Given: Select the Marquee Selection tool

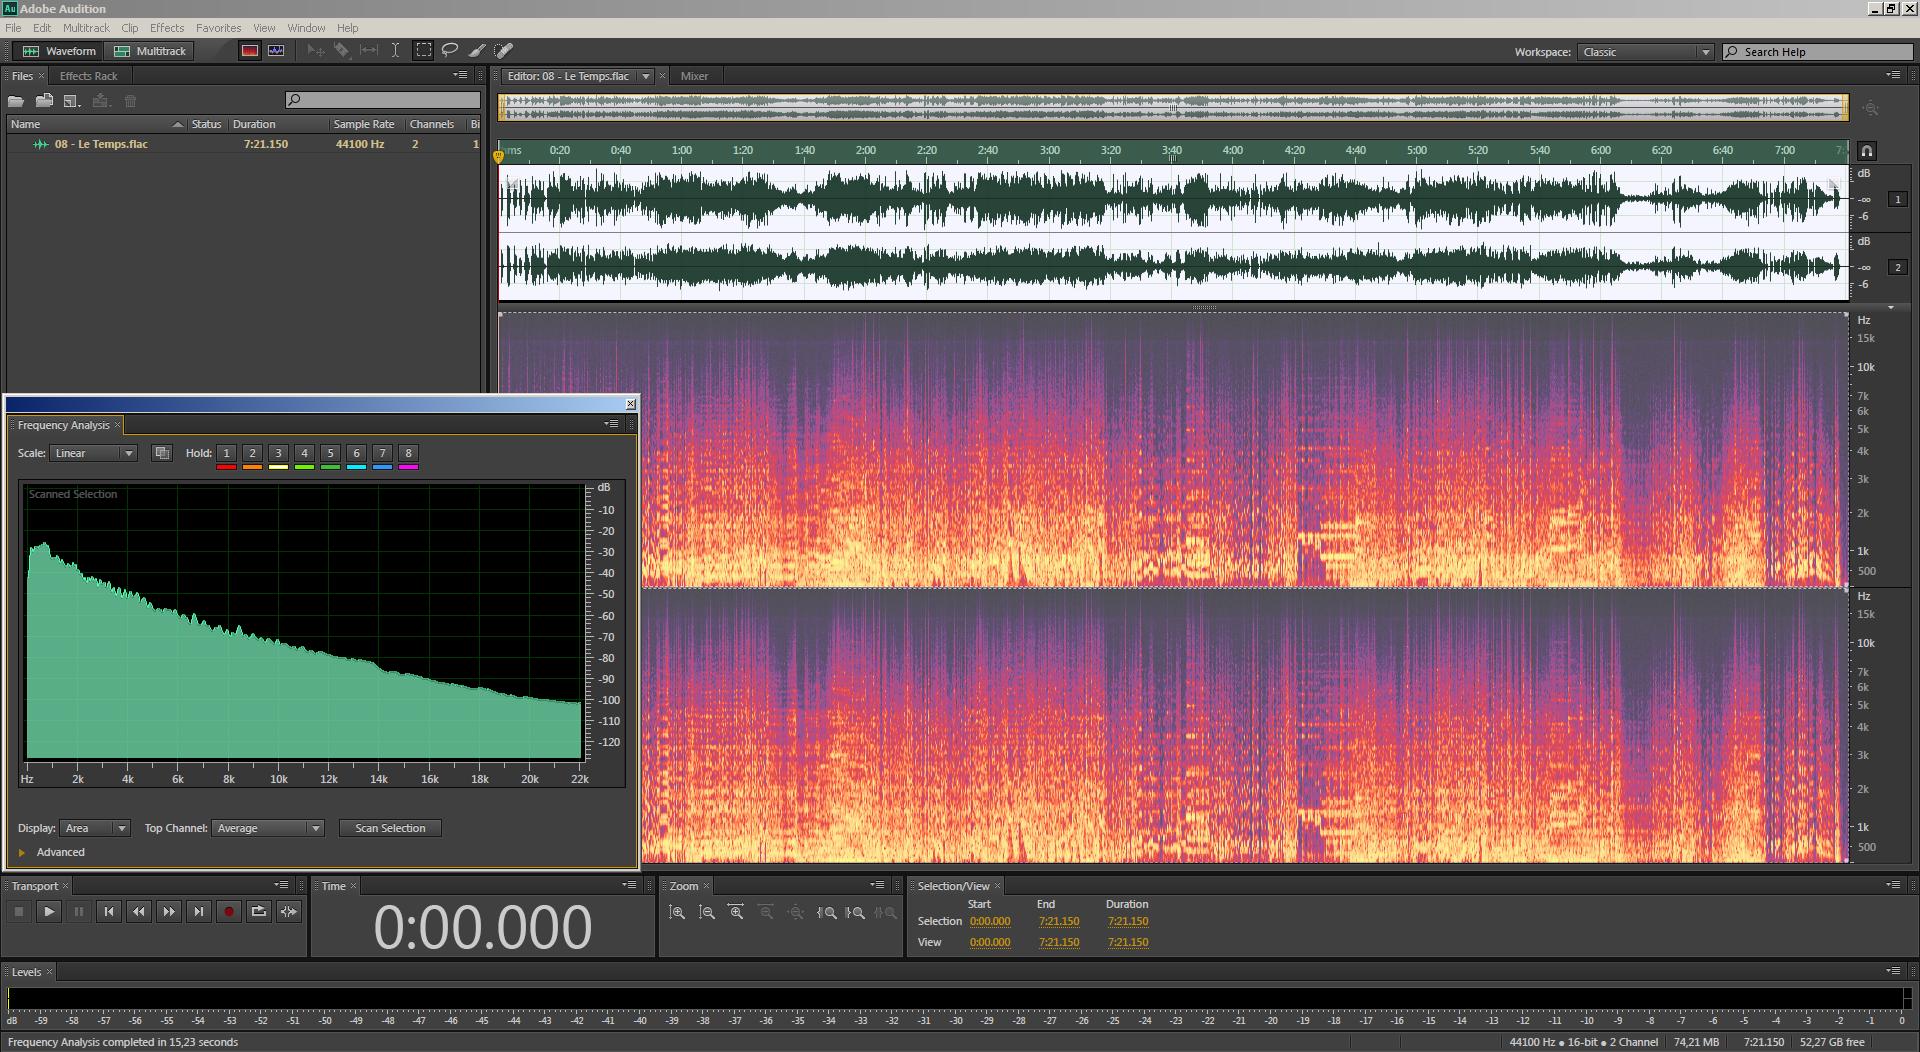Looking at the screenshot, I should click(424, 50).
